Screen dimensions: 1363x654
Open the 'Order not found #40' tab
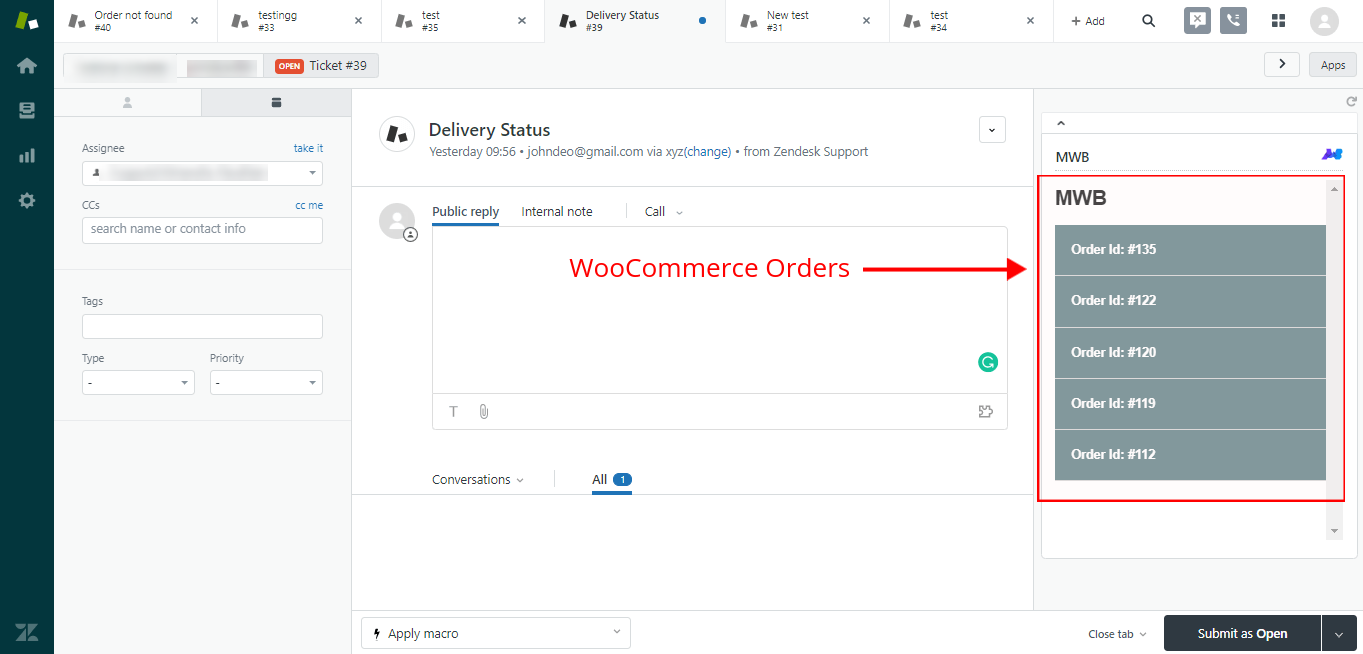[x=135, y=21]
